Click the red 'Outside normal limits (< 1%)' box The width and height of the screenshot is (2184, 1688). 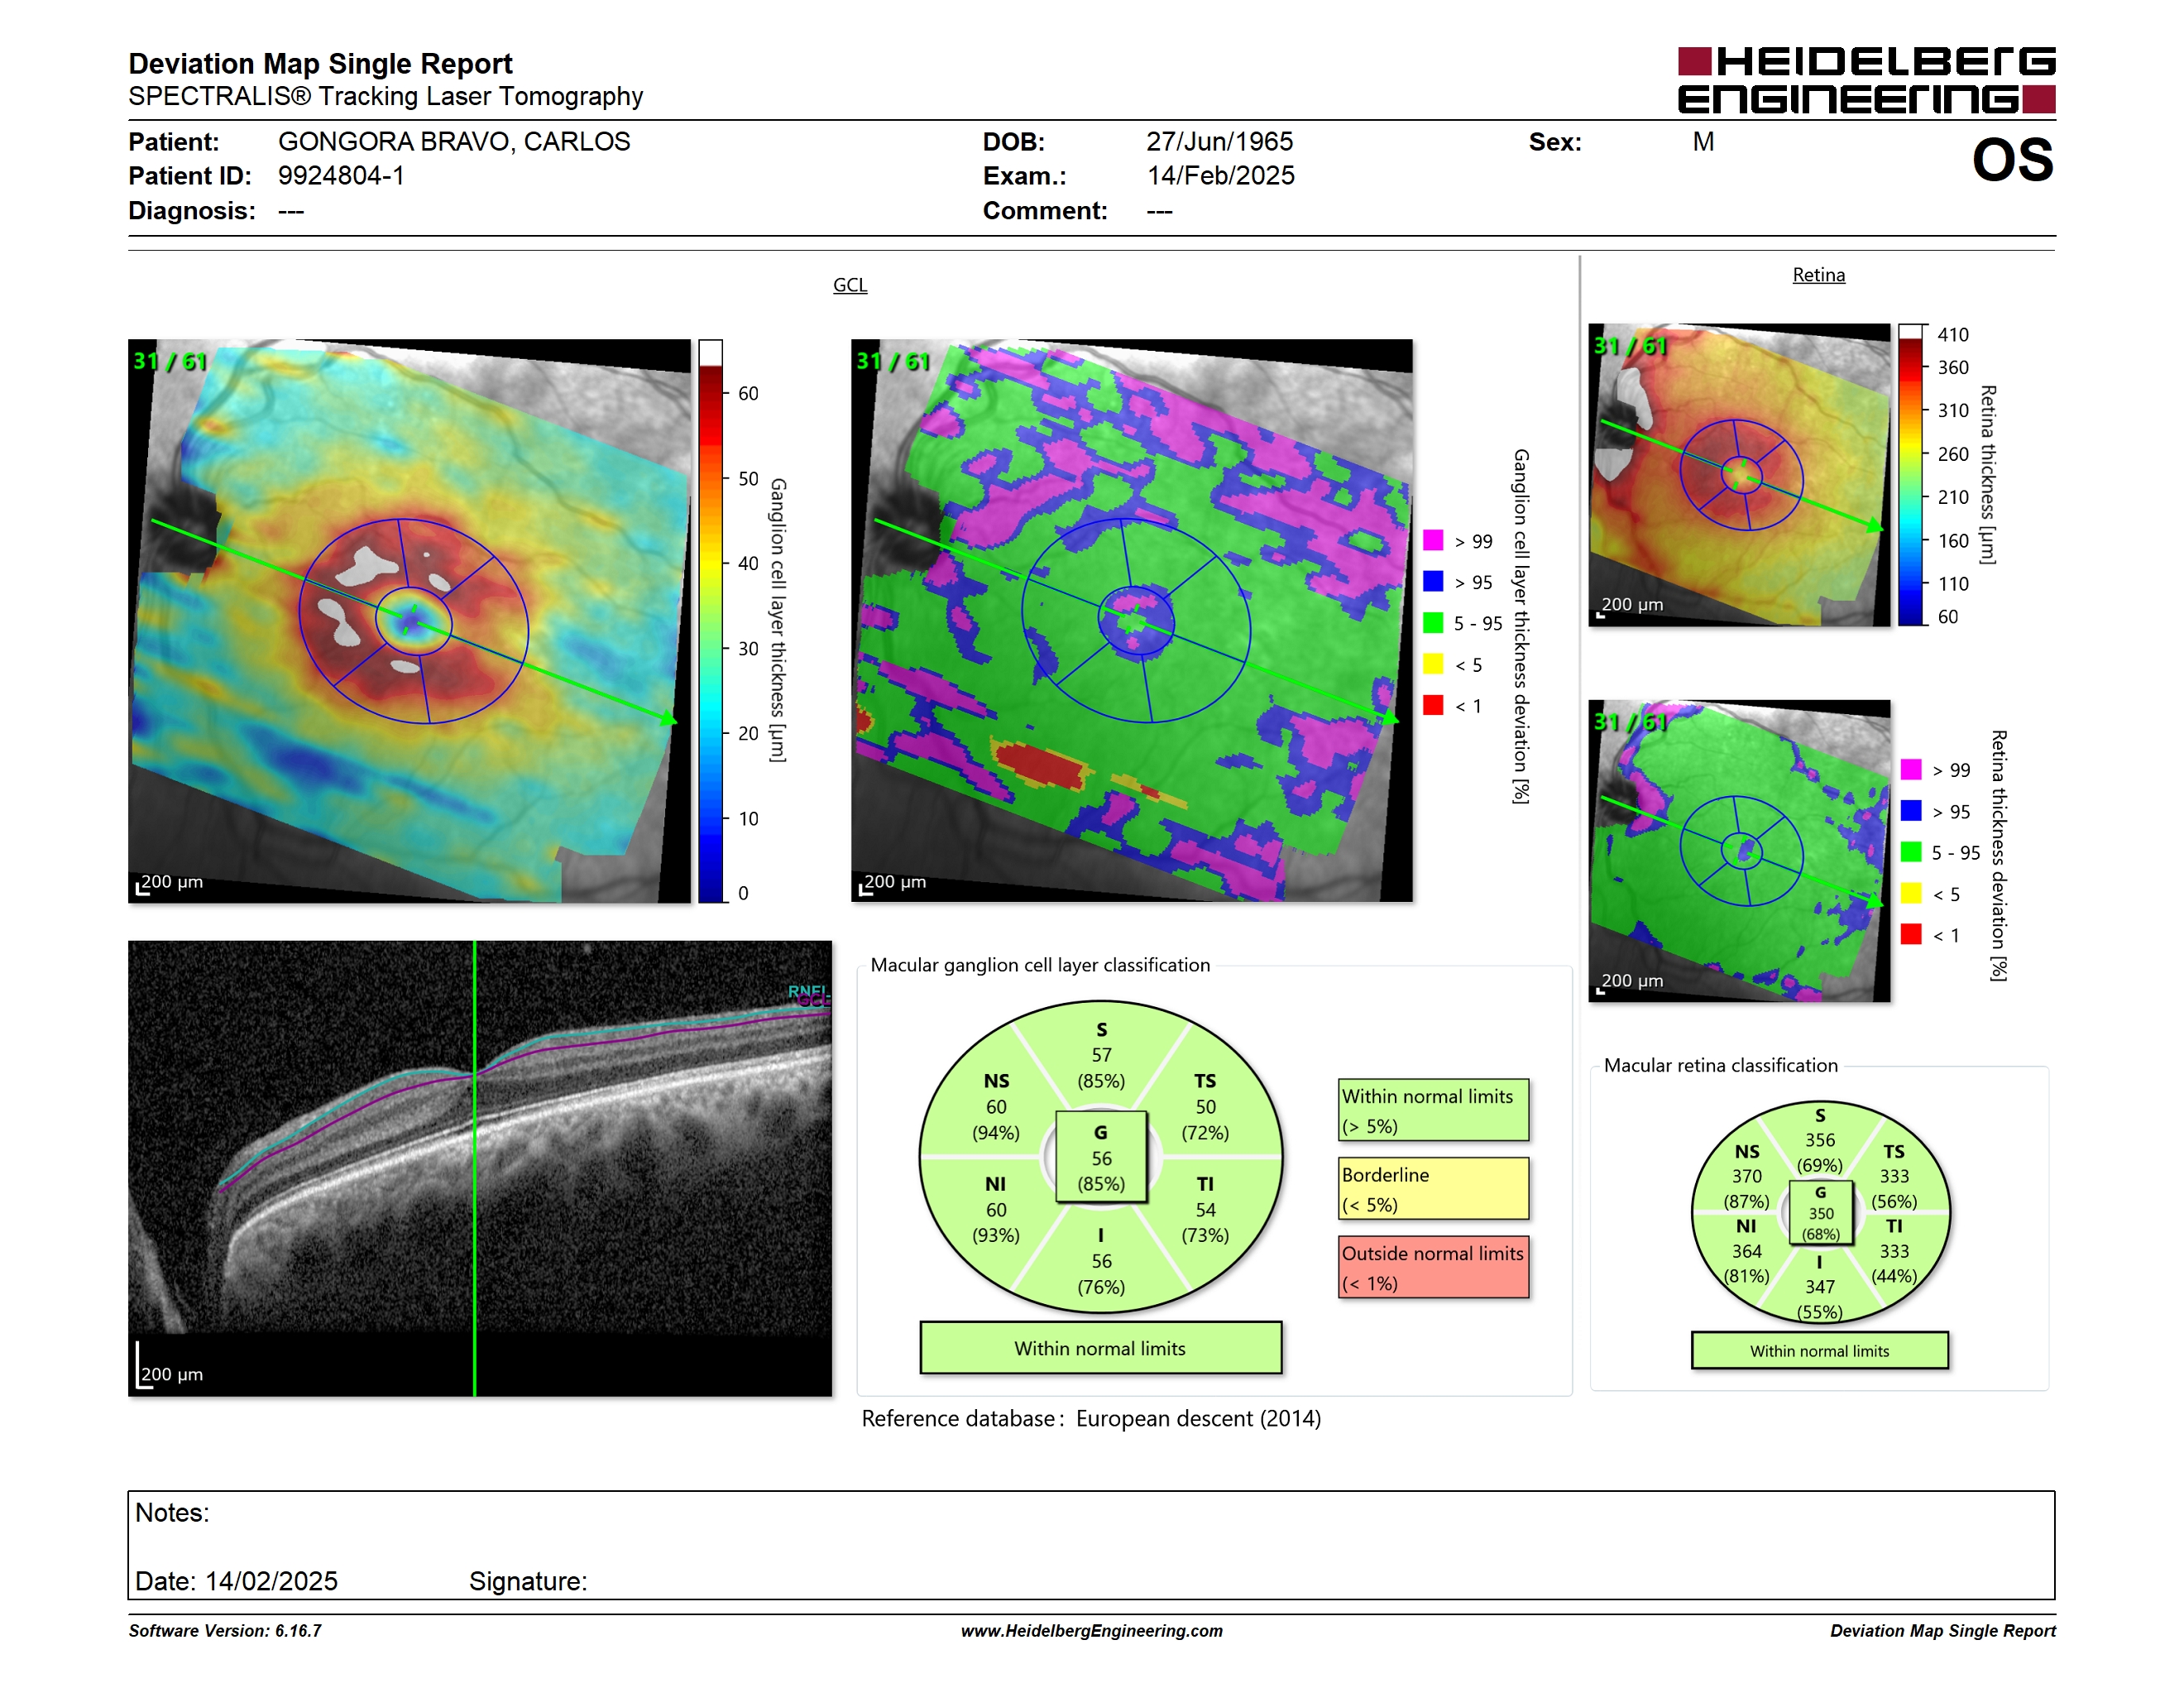pos(1433,1267)
